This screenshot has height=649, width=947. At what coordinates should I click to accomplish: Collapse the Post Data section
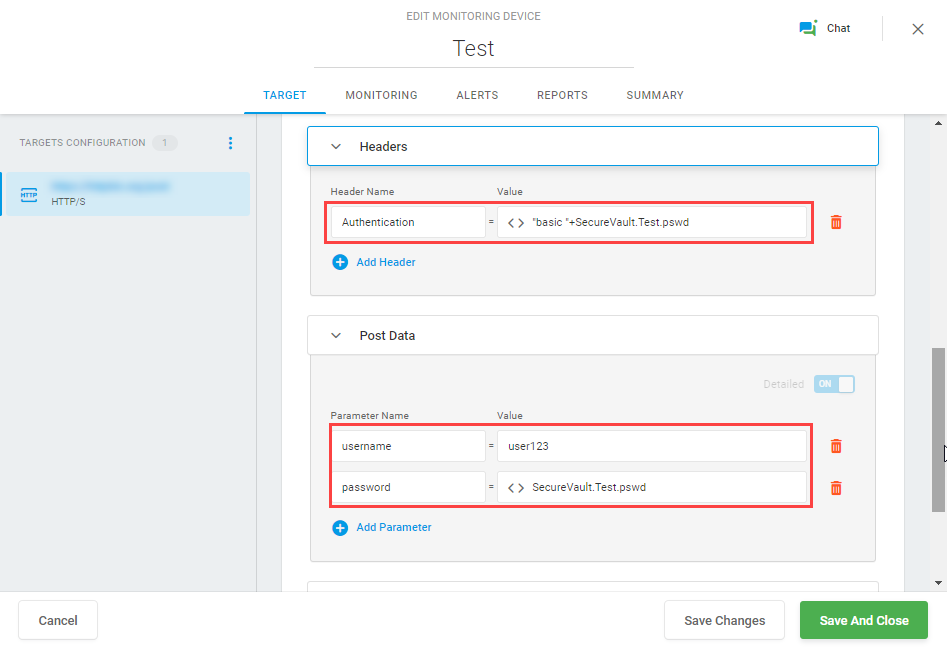click(336, 336)
